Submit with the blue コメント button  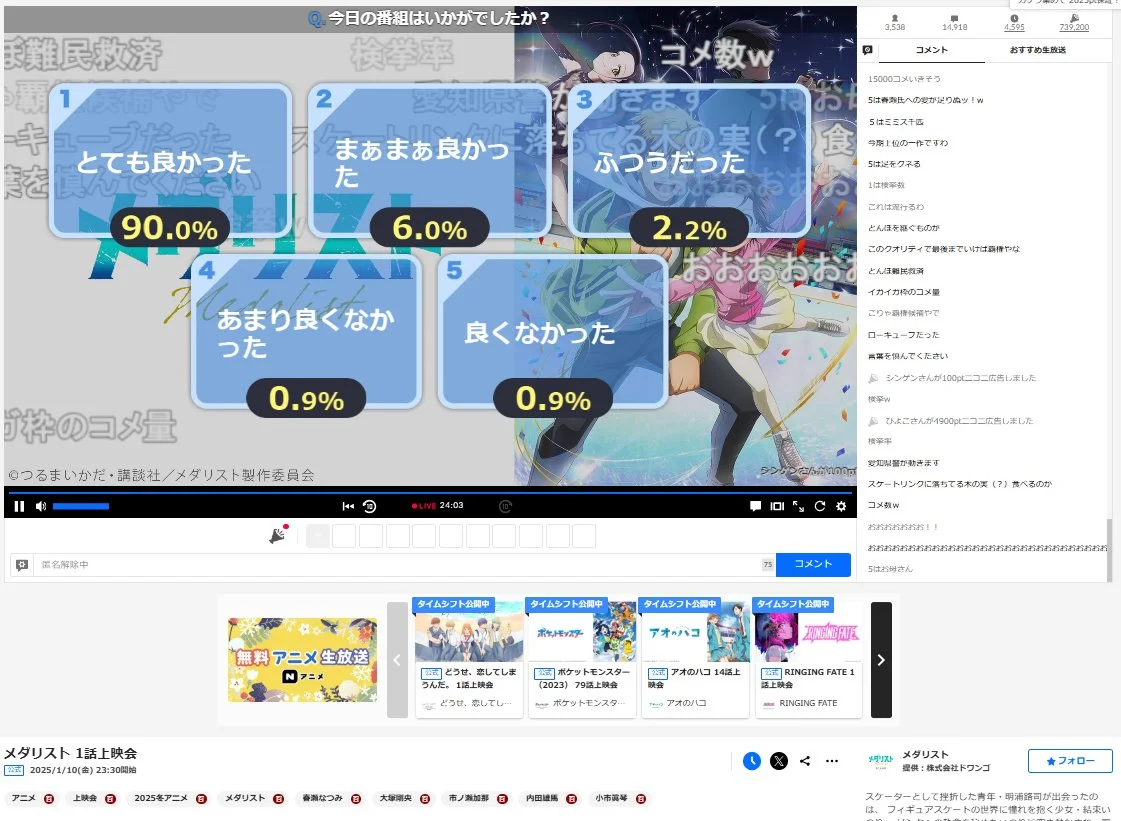point(813,564)
